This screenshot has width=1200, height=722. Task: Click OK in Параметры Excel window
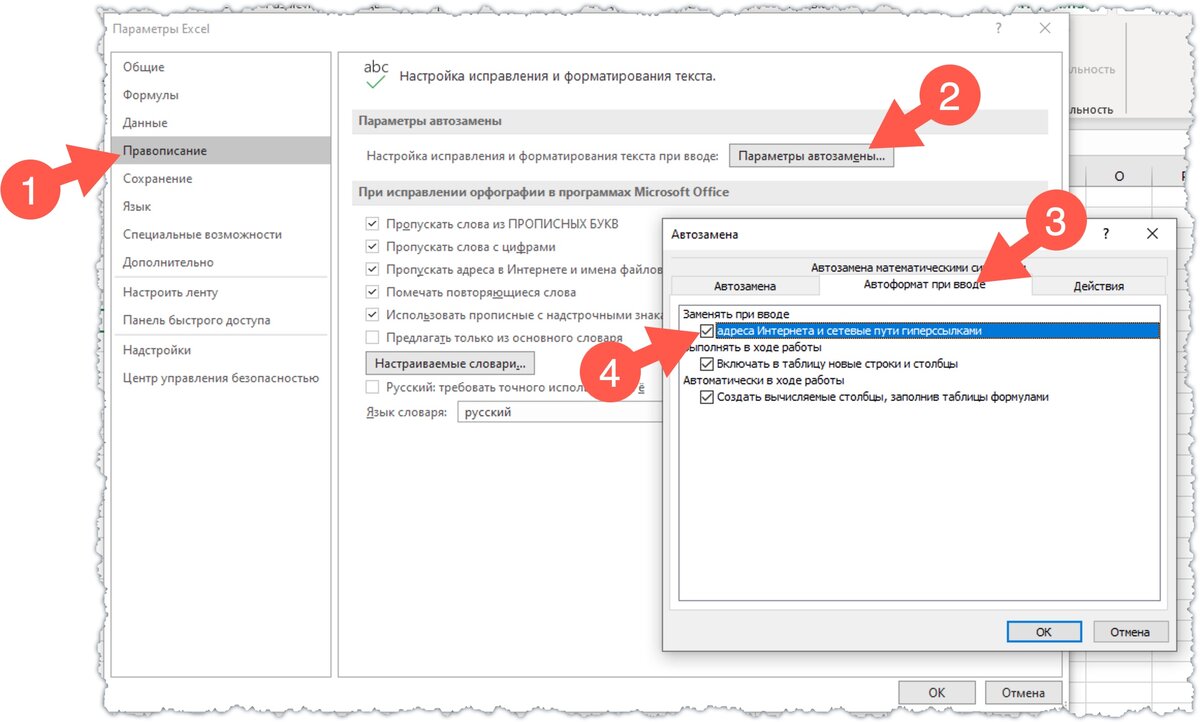click(937, 692)
